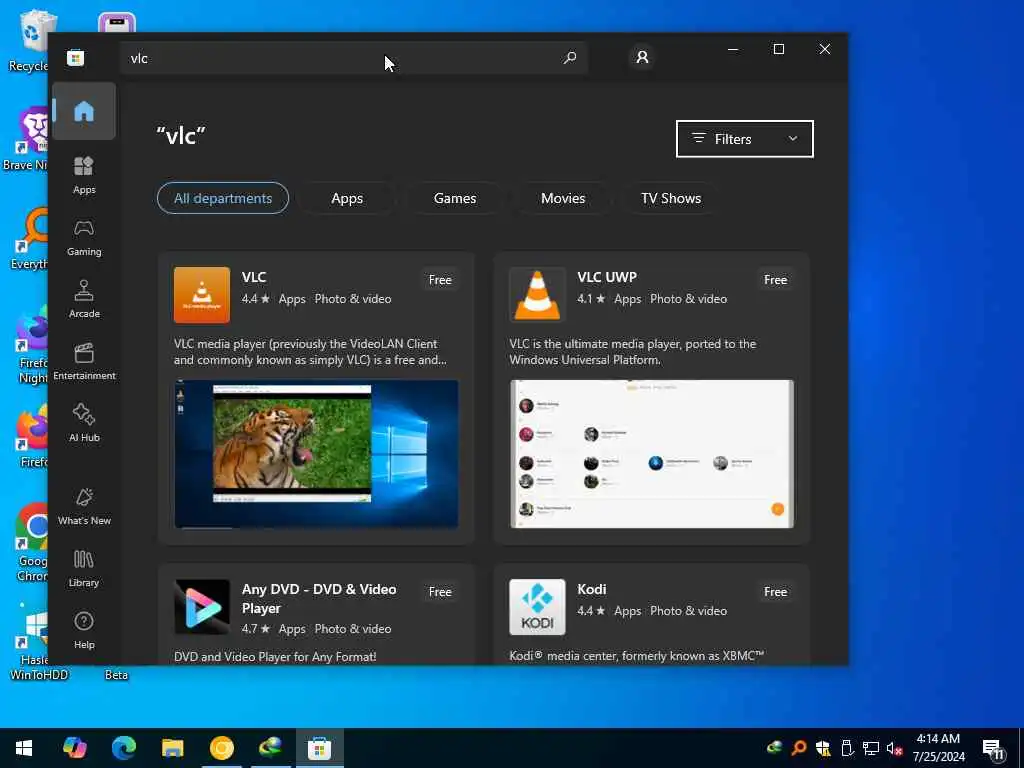Image resolution: width=1024 pixels, height=768 pixels.
Task: Open the Arcade section in sidebar
Action: (x=84, y=299)
